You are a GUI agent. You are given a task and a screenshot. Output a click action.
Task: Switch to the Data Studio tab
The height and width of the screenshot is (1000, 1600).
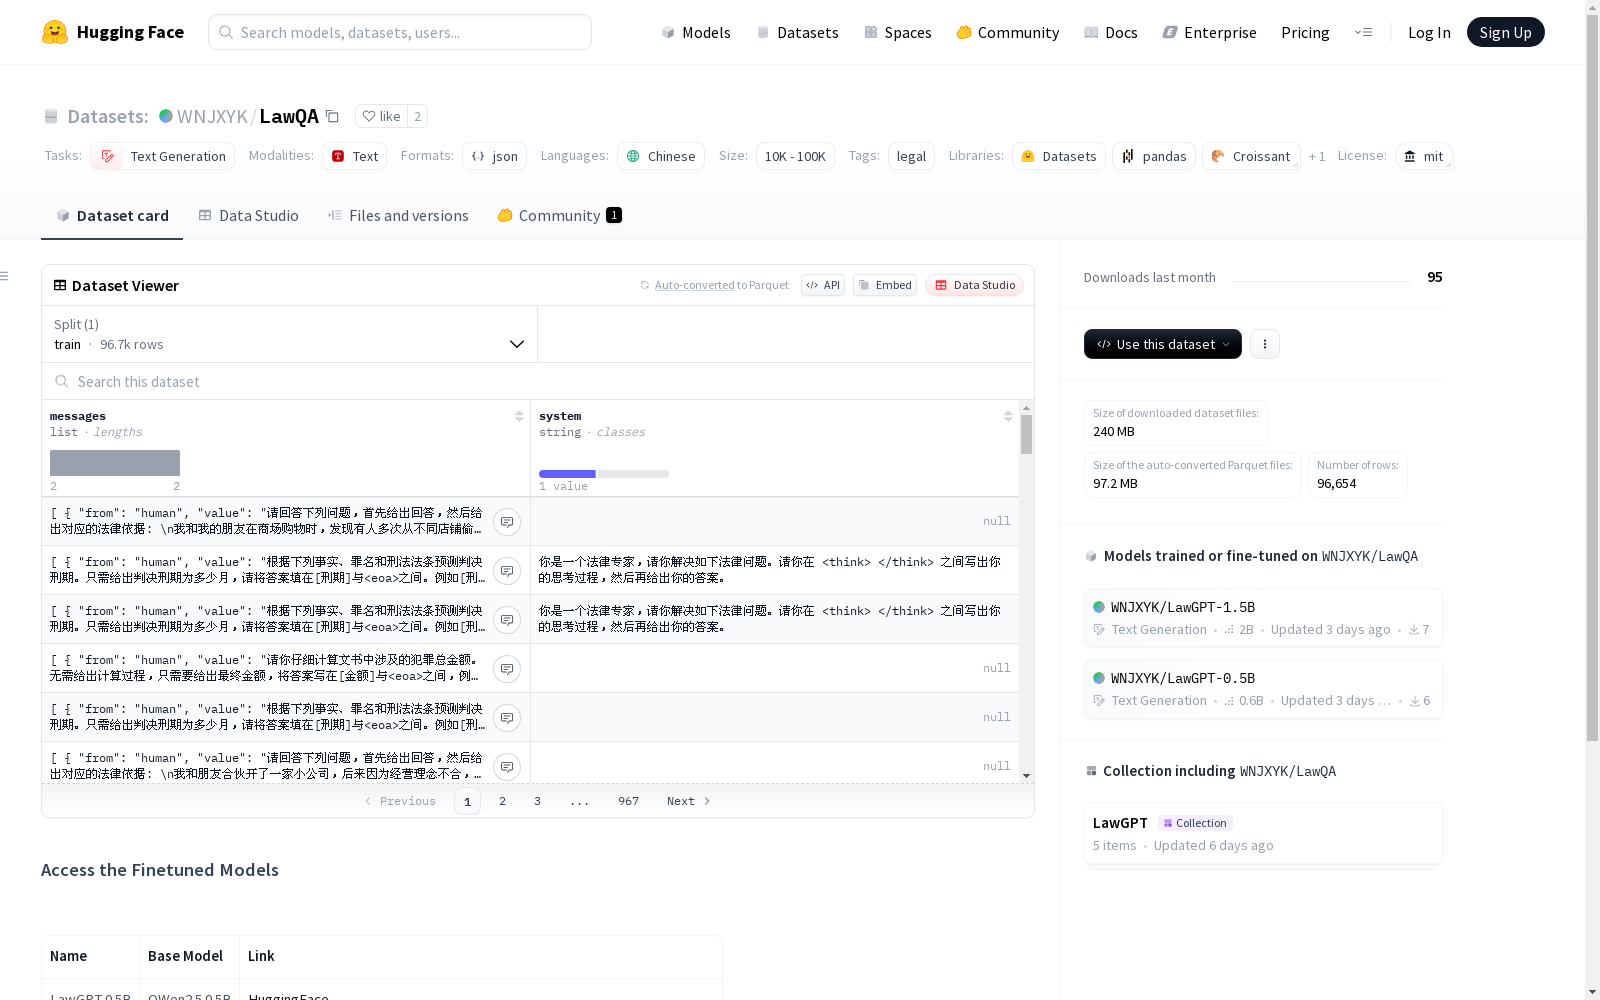coord(248,215)
